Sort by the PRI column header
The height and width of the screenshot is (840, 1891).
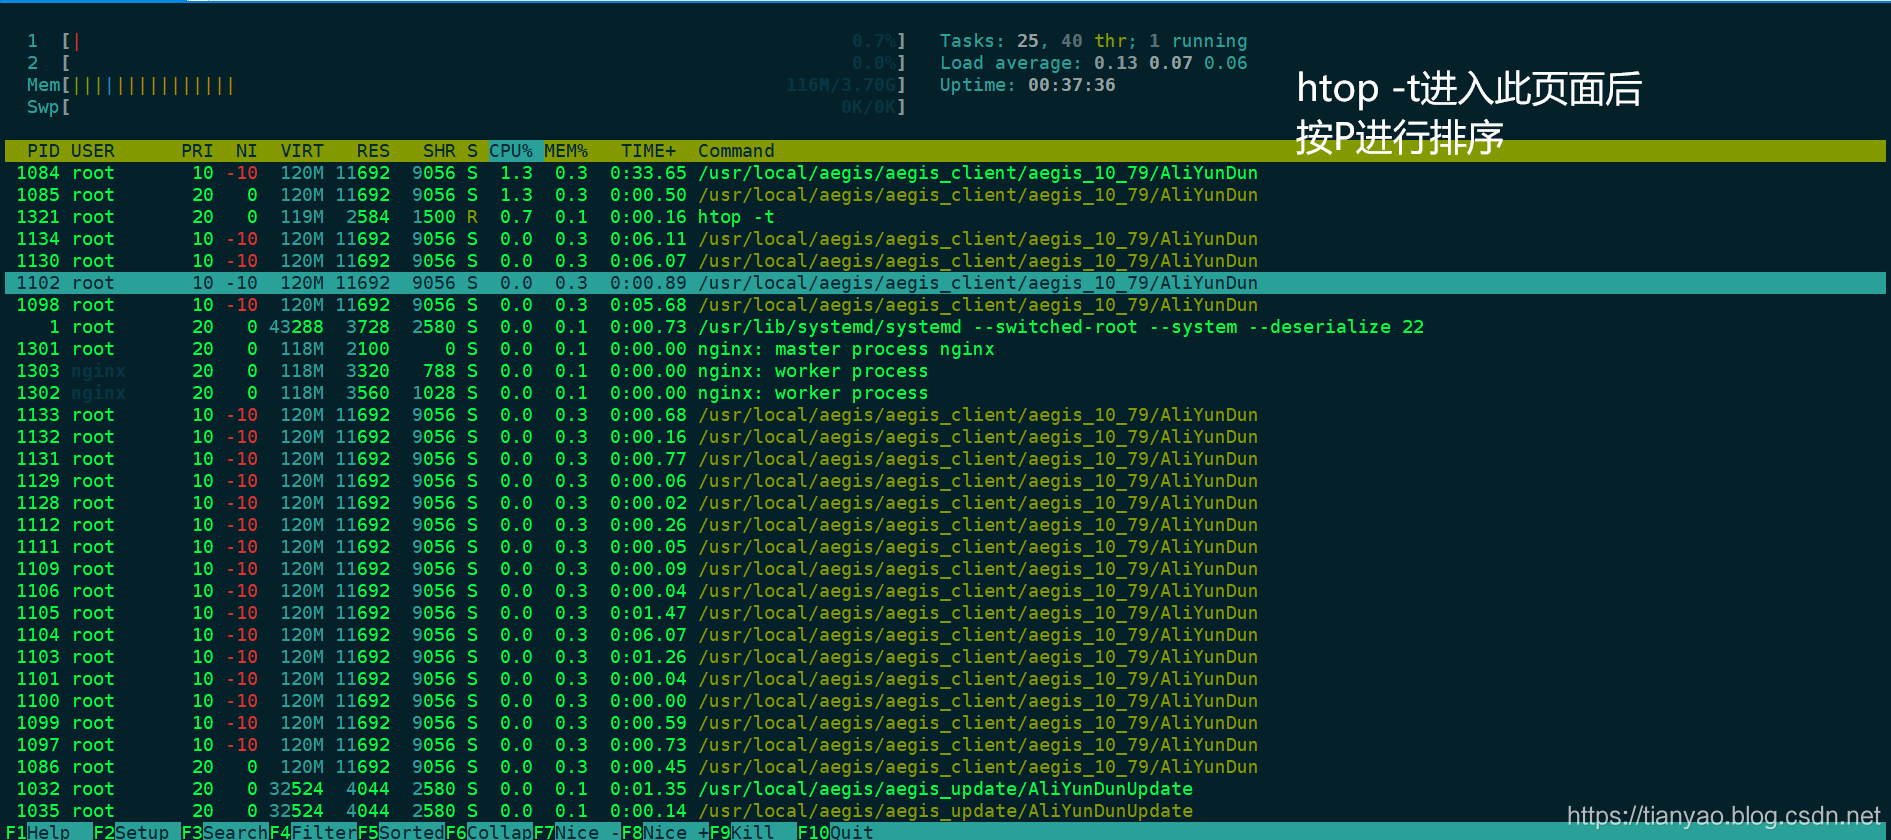pyautogui.click(x=197, y=151)
